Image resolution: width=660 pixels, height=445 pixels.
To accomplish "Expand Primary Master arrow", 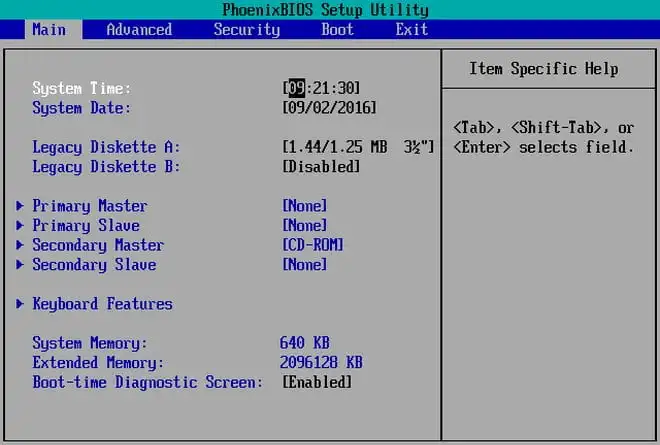I will point(20,206).
